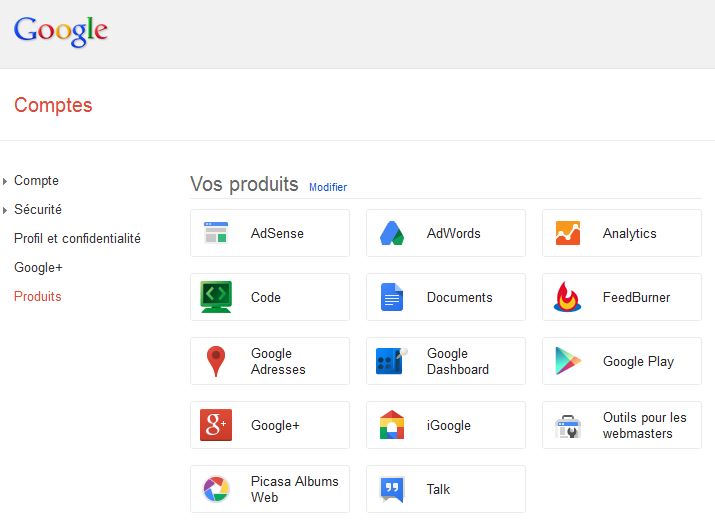Open the Google Play text label
Screen dimensions: 715x526
pos(638,361)
